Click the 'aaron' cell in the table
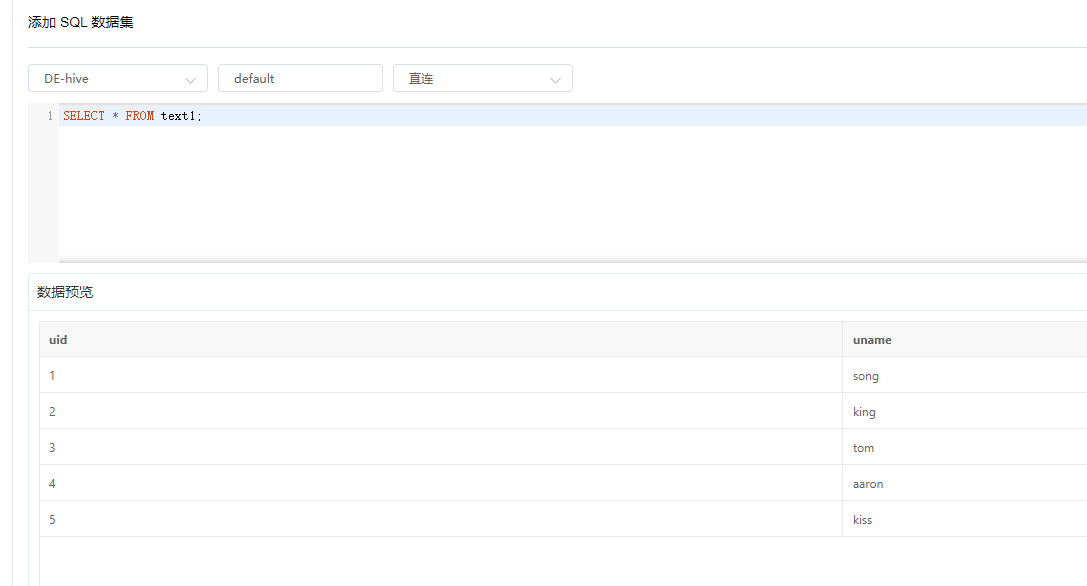This screenshot has width=1087, height=586. pyautogui.click(x=868, y=483)
